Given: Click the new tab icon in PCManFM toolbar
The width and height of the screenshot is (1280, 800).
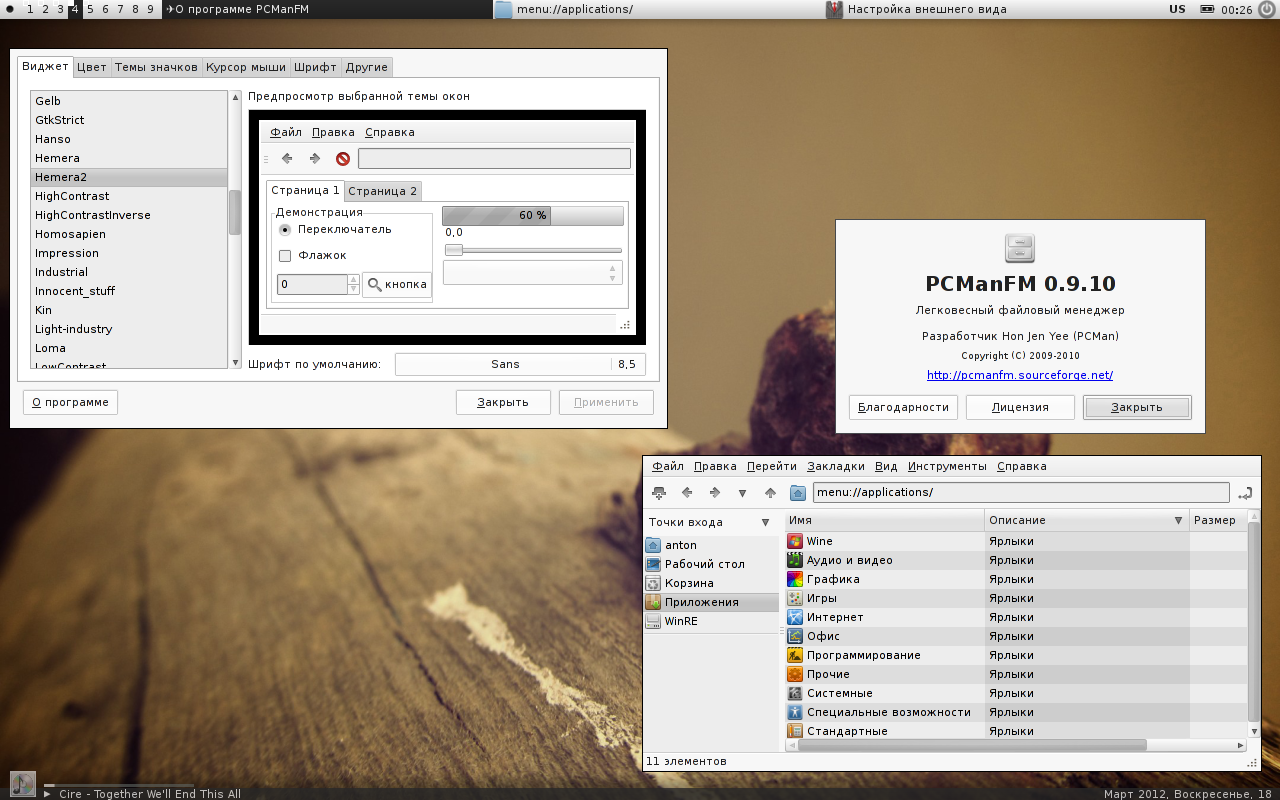Looking at the screenshot, I should (x=658, y=492).
